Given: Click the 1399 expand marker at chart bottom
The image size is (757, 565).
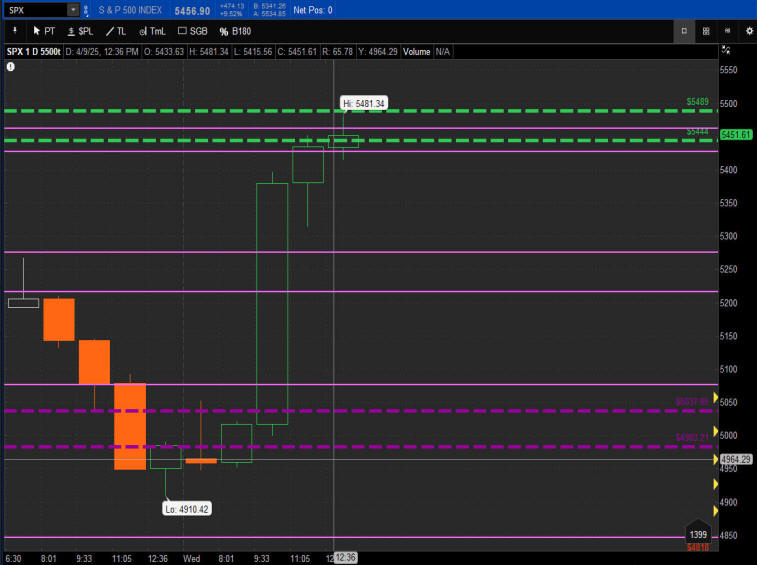Looking at the screenshot, I should [x=697, y=534].
